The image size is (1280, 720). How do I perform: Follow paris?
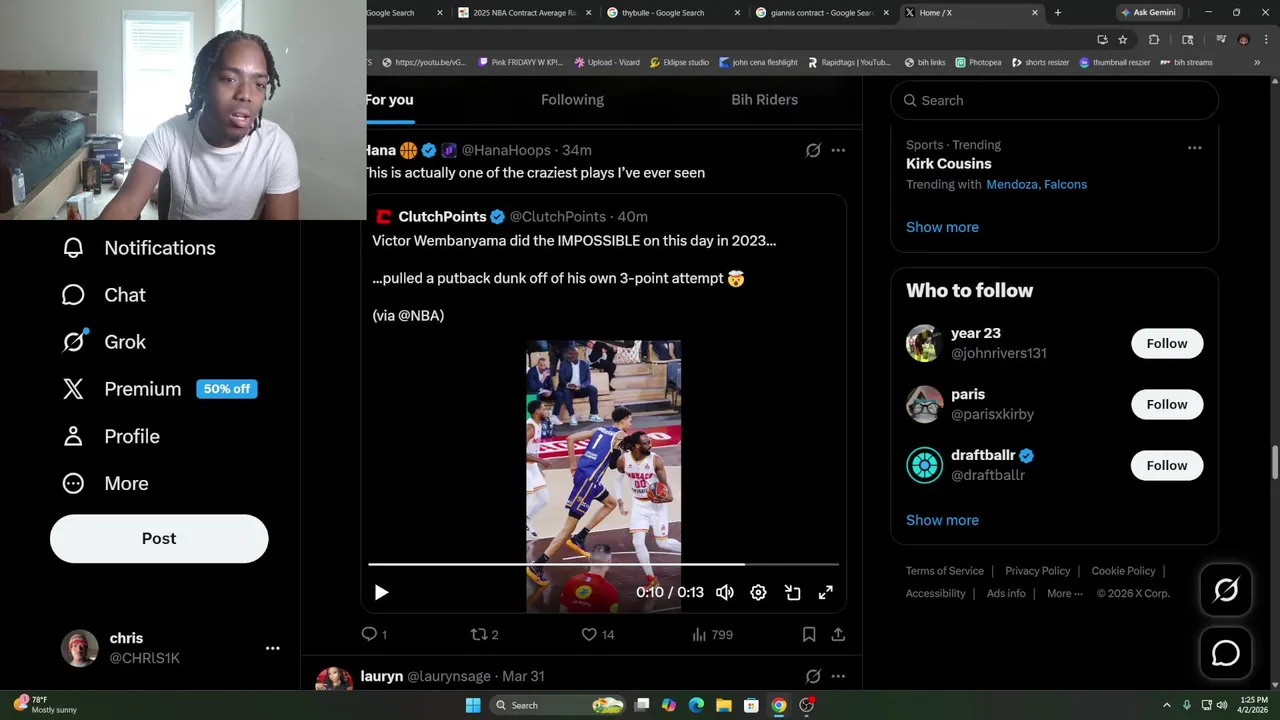(x=1167, y=405)
